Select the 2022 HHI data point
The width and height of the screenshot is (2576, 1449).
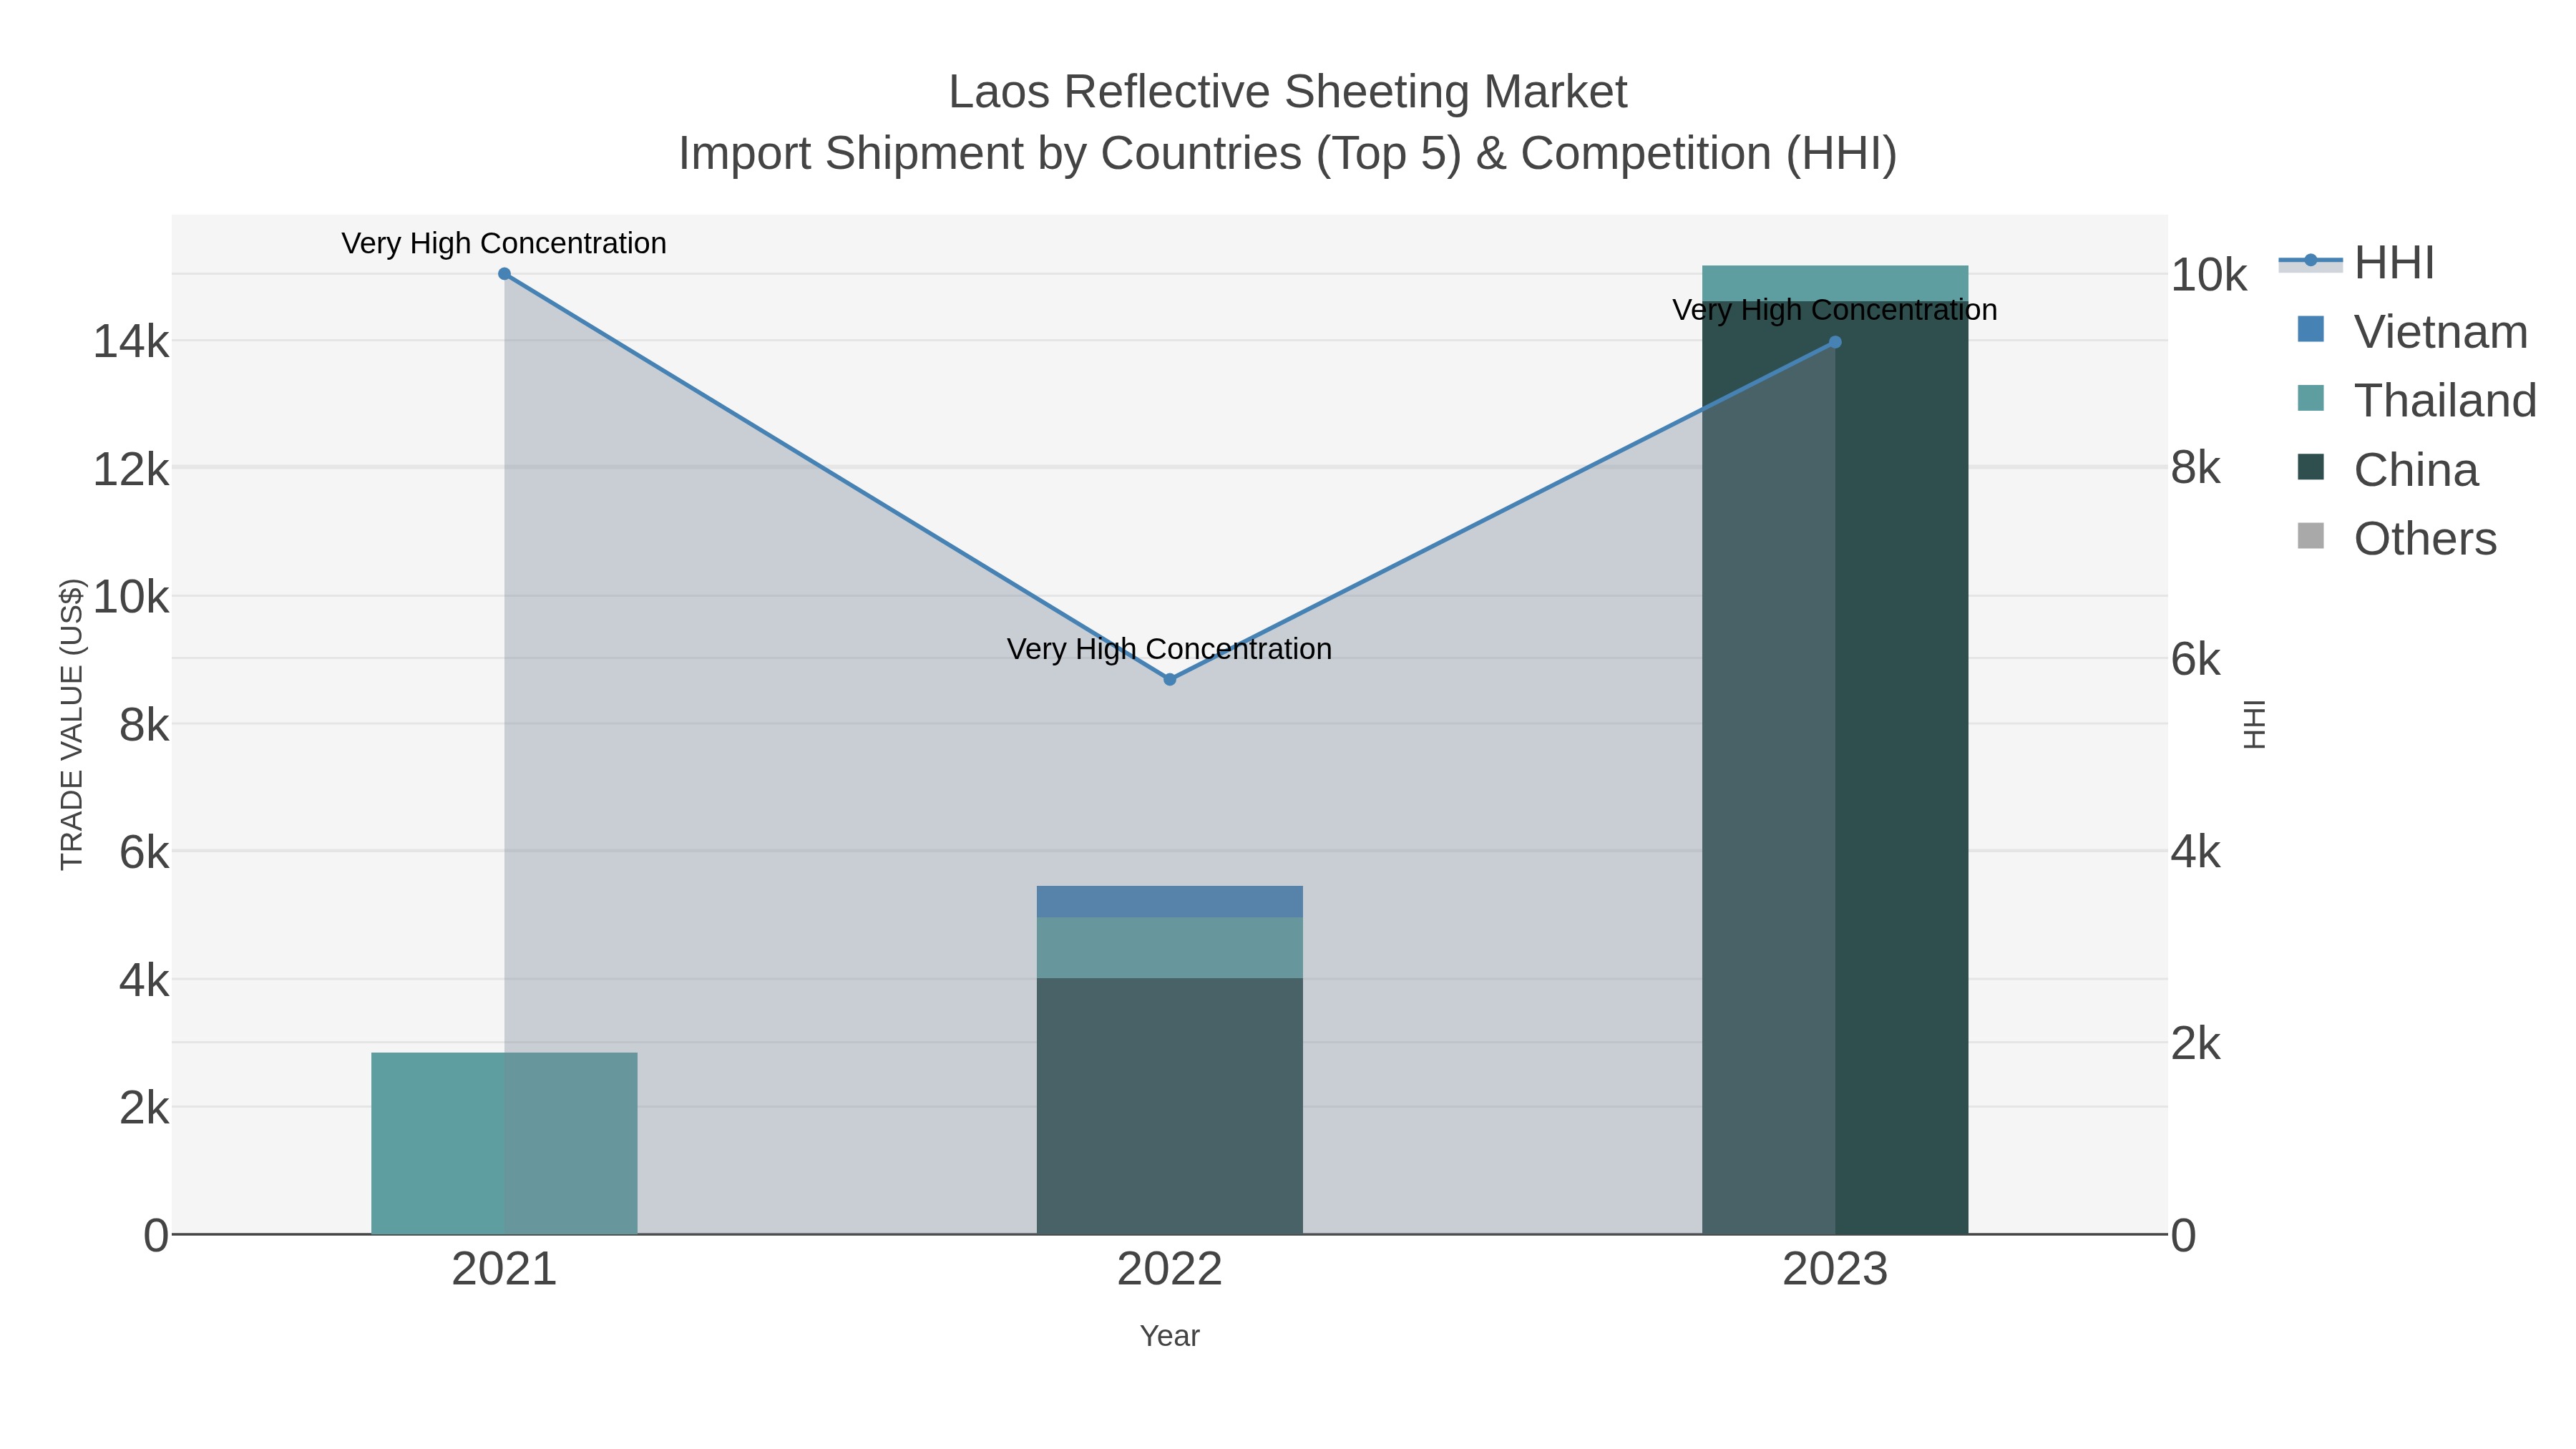[x=1170, y=679]
